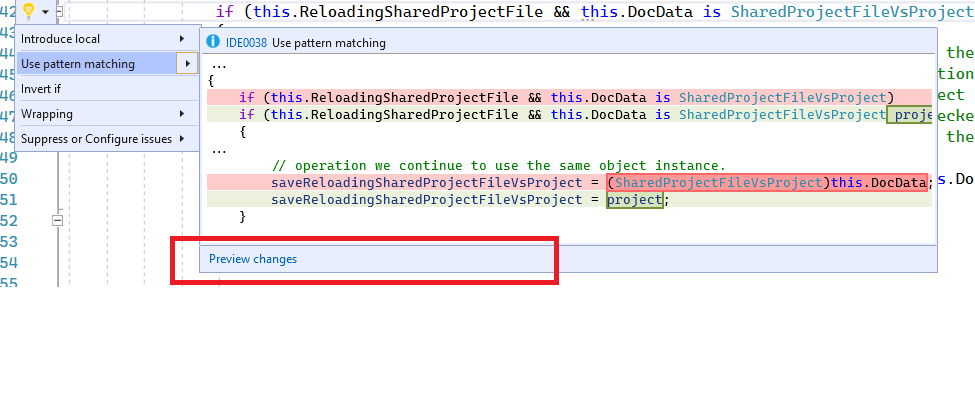This screenshot has width=975, height=393.
Task: Open the lightbulb dropdown arrow
Action: [45, 12]
